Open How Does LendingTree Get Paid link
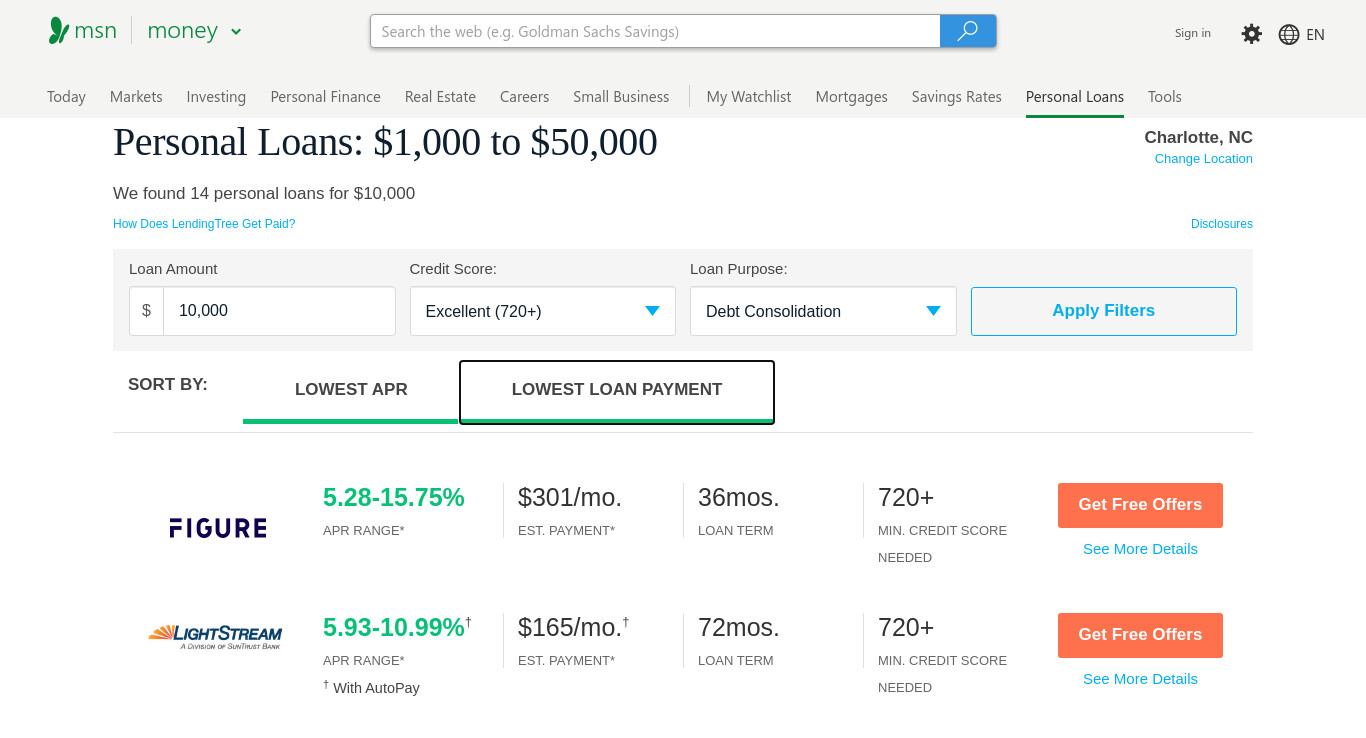The image size is (1366, 738). click(x=204, y=224)
